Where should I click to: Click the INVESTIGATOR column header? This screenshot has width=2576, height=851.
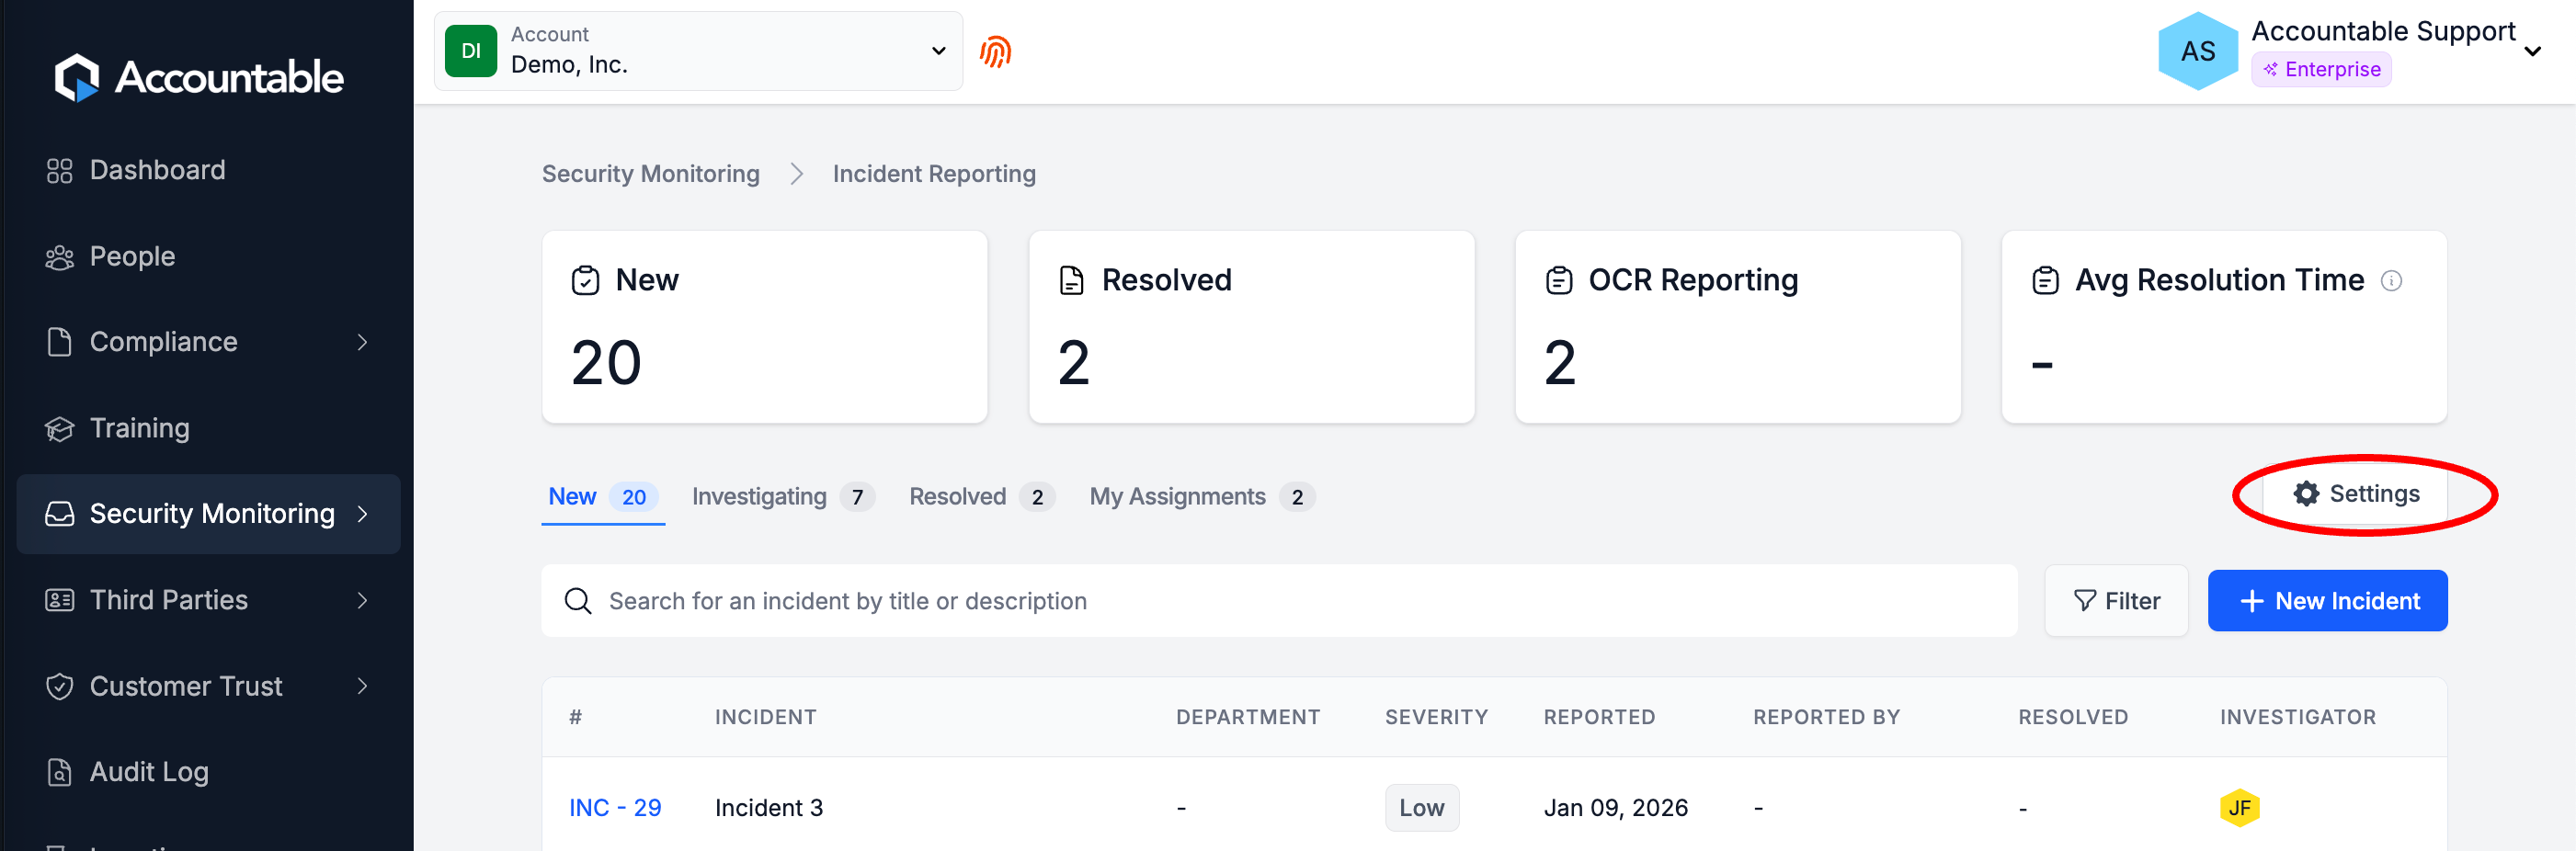(x=2298, y=718)
